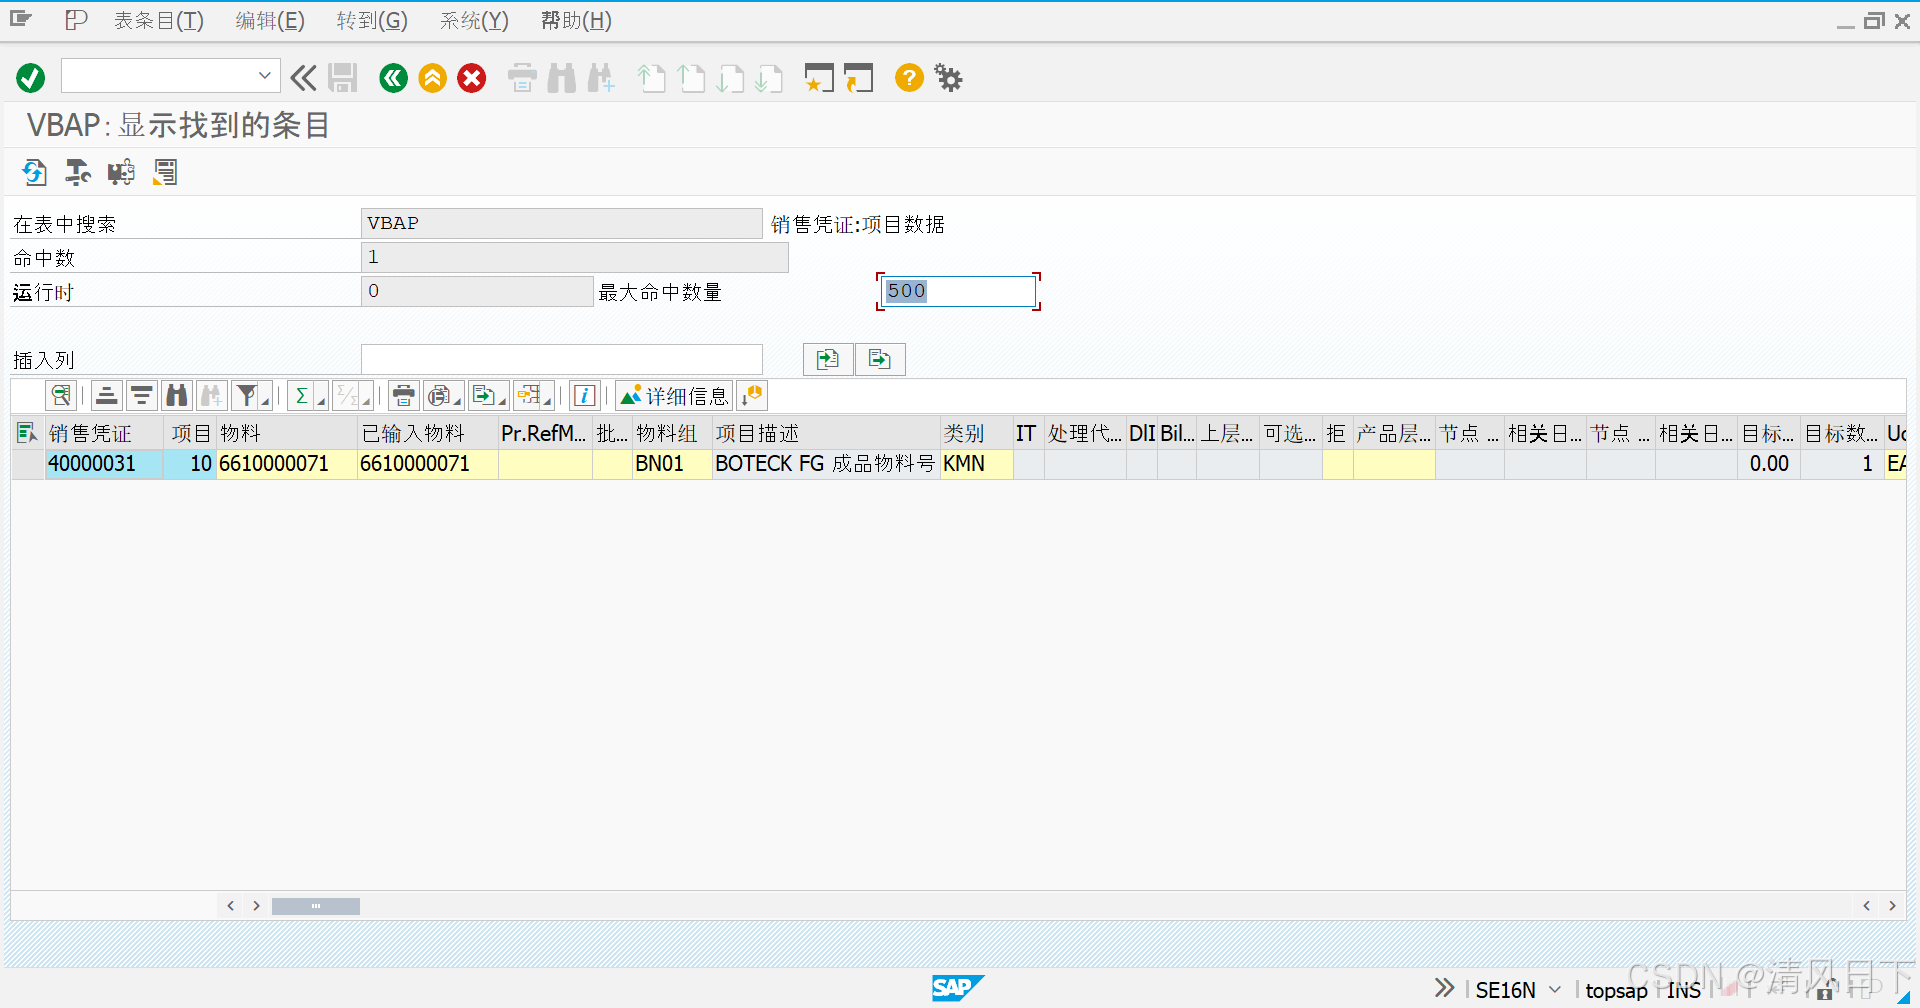Viewport: 1920px width, 1008px height.
Task: Sort results descending
Action: 141,395
